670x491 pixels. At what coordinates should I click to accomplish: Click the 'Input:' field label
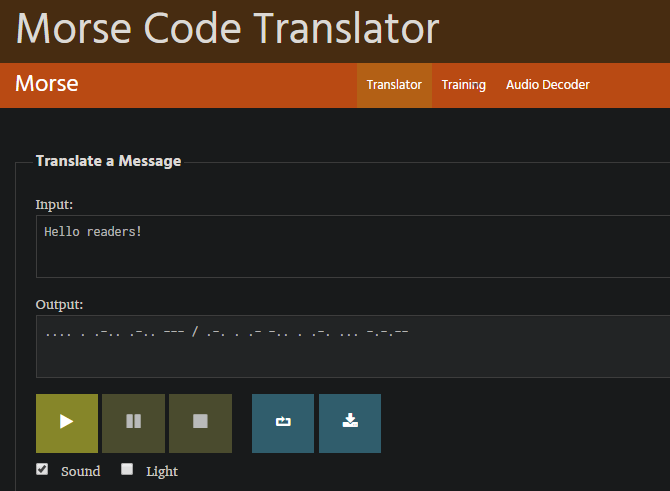point(55,204)
